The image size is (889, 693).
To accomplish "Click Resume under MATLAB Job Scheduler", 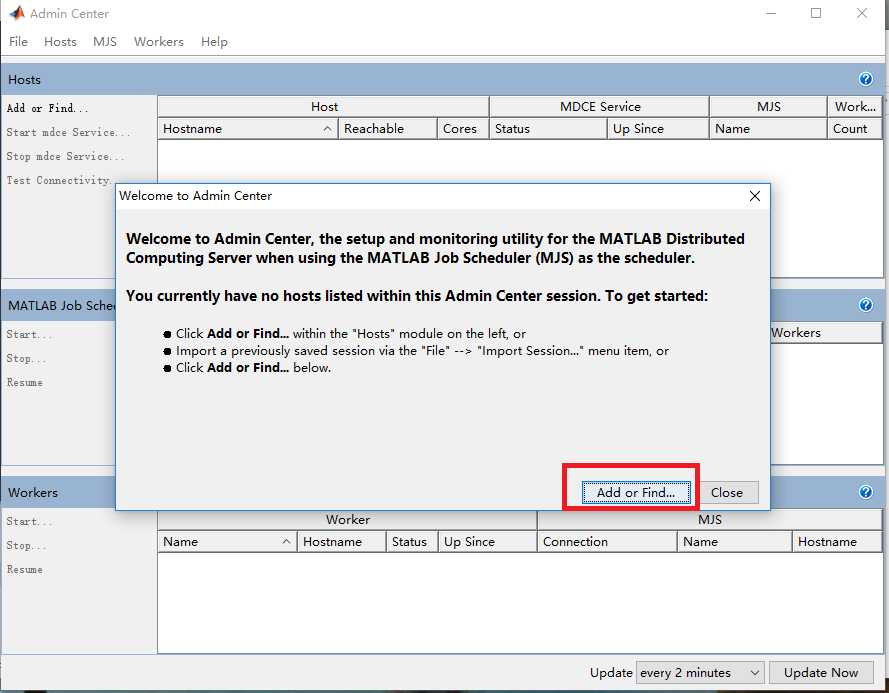I will [x=24, y=383].
